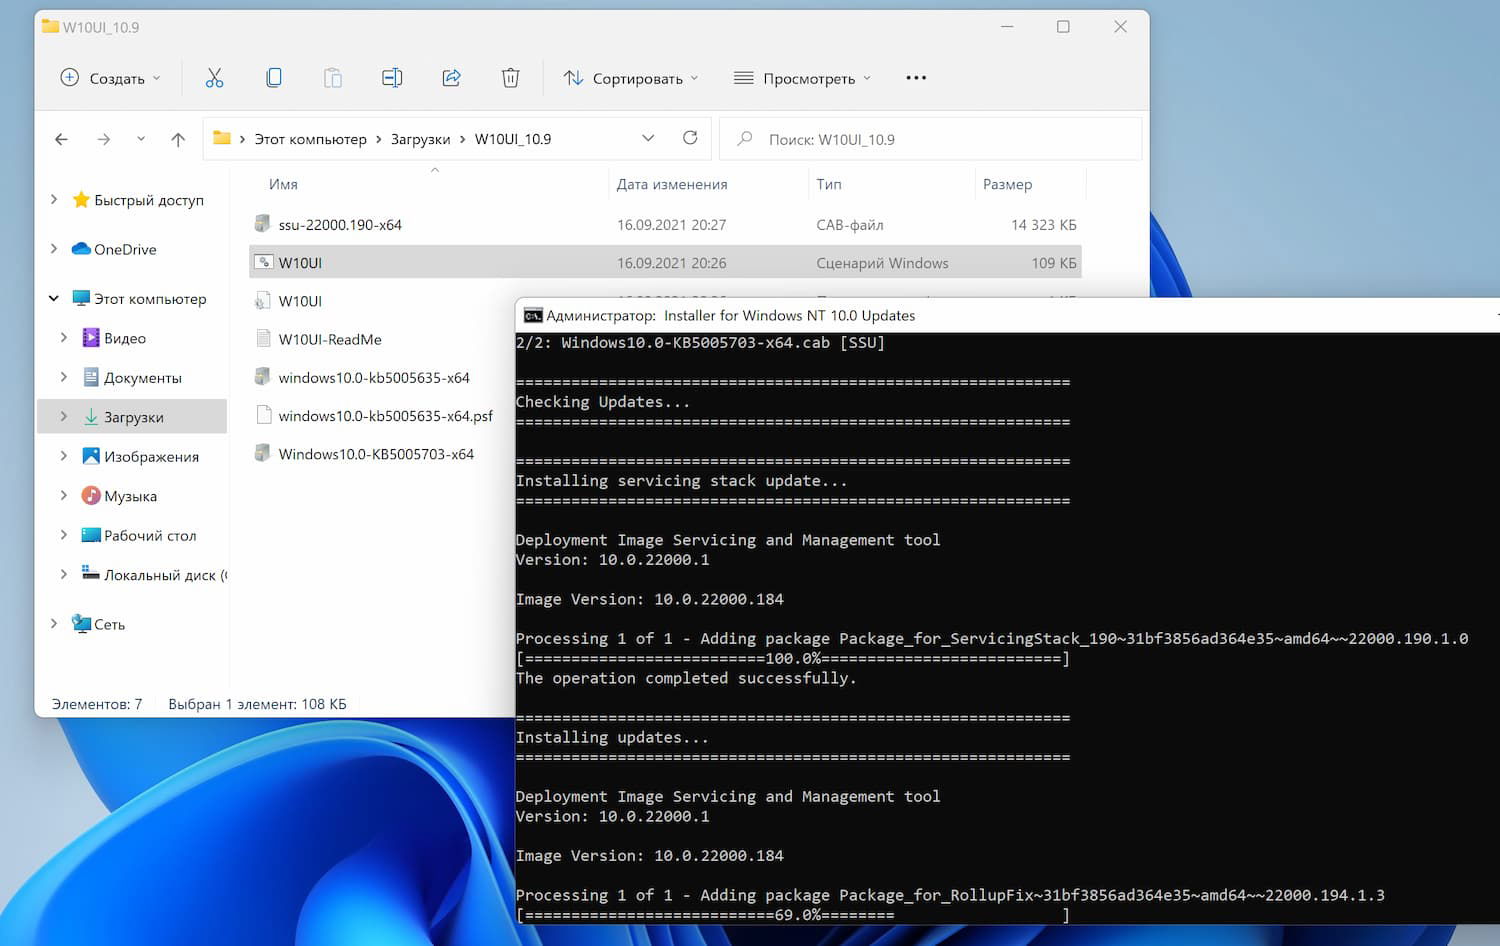
Task: Click the Rename icon in Explorer toolbar
Action: pyautogui.click(x=392, y=78)
